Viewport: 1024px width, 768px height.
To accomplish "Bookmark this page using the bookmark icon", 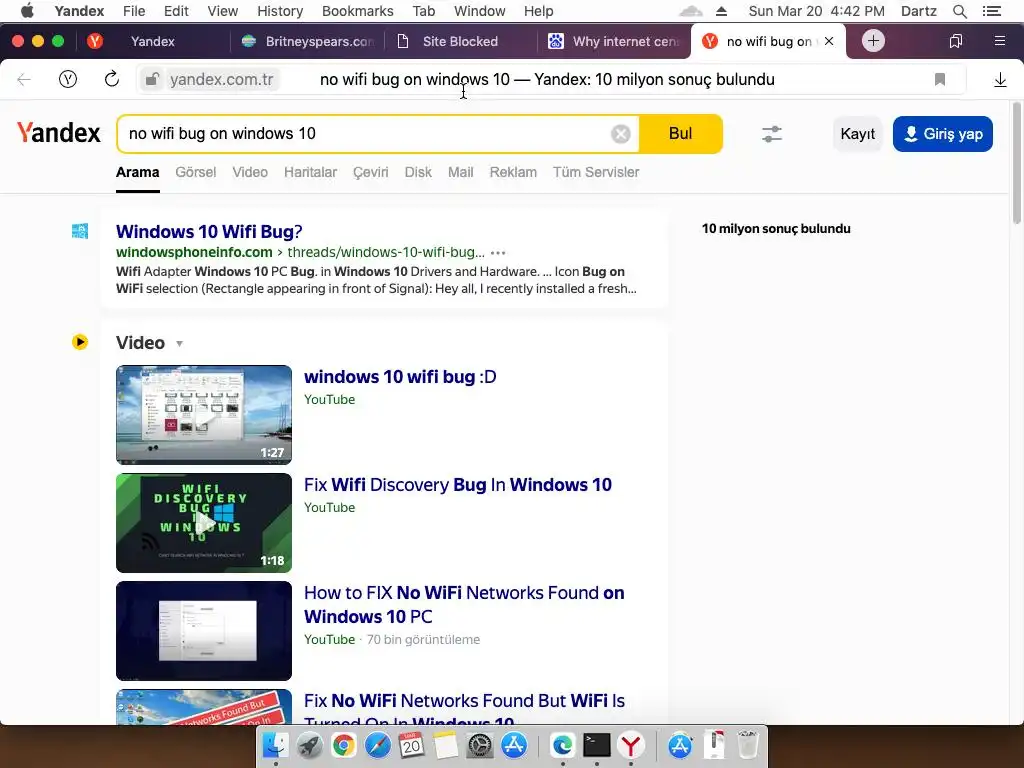I will coord(940,80).
